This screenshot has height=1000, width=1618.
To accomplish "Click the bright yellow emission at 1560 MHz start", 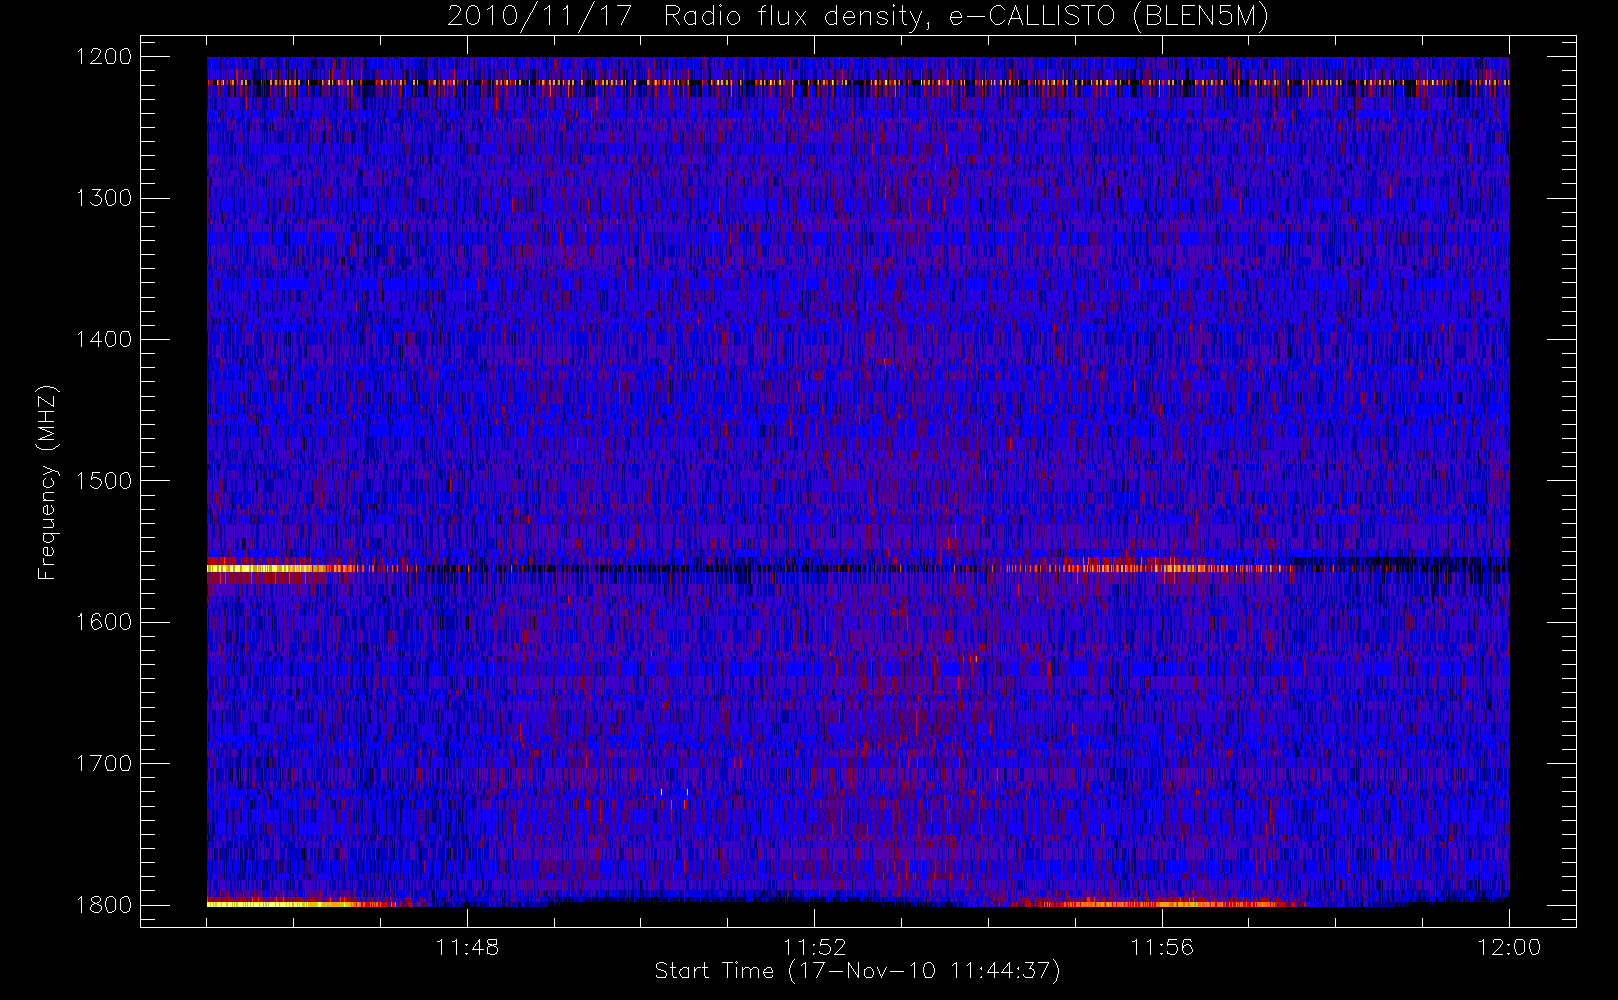I will [265, 568].
